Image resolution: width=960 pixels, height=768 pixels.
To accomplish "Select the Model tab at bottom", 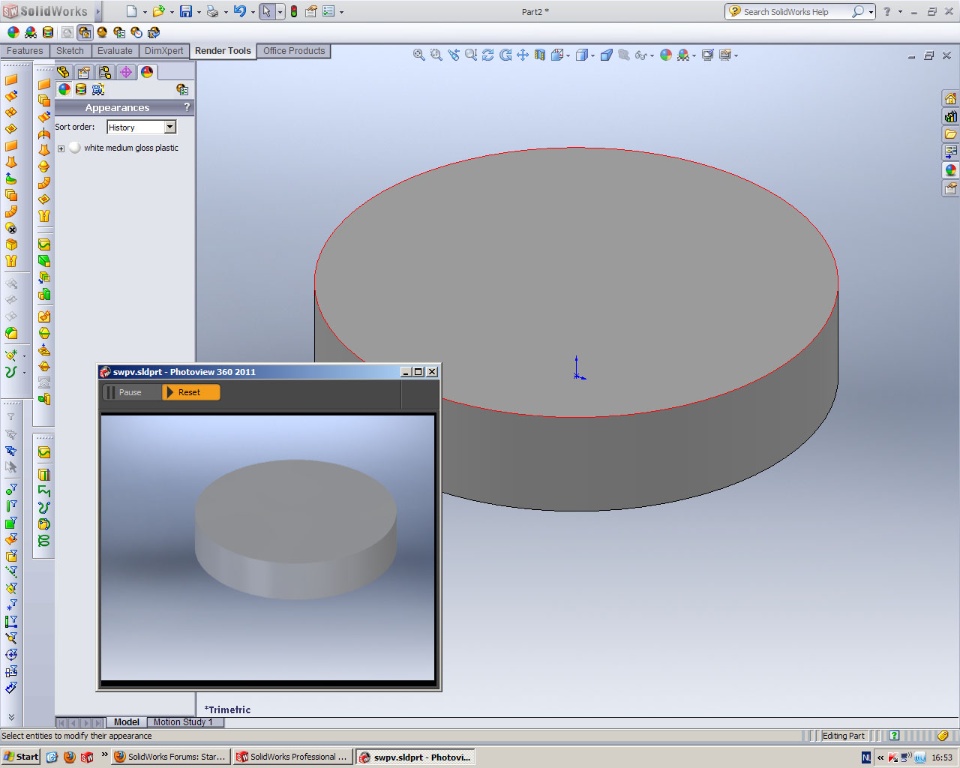I will tap(127, 722).
